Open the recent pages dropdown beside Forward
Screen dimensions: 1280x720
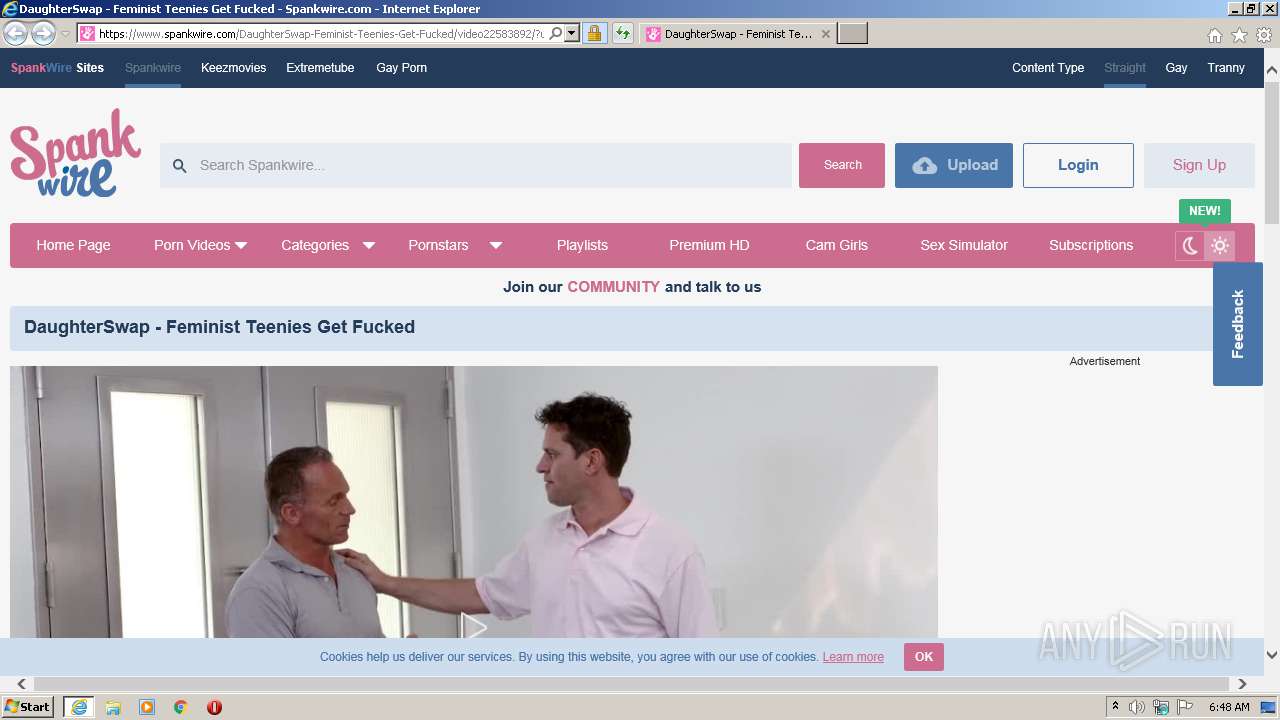65,34
